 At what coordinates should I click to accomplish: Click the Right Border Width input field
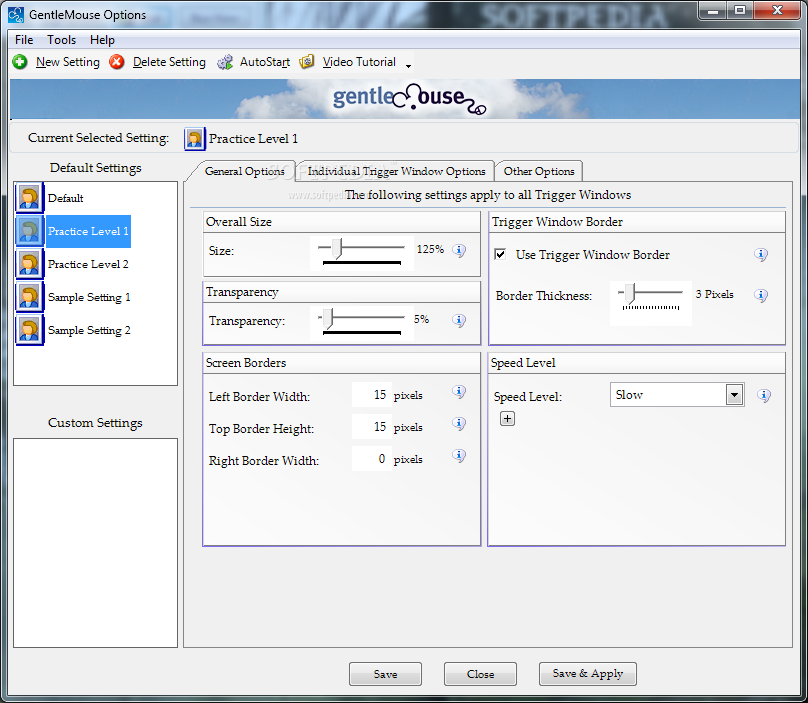(372, 459)
